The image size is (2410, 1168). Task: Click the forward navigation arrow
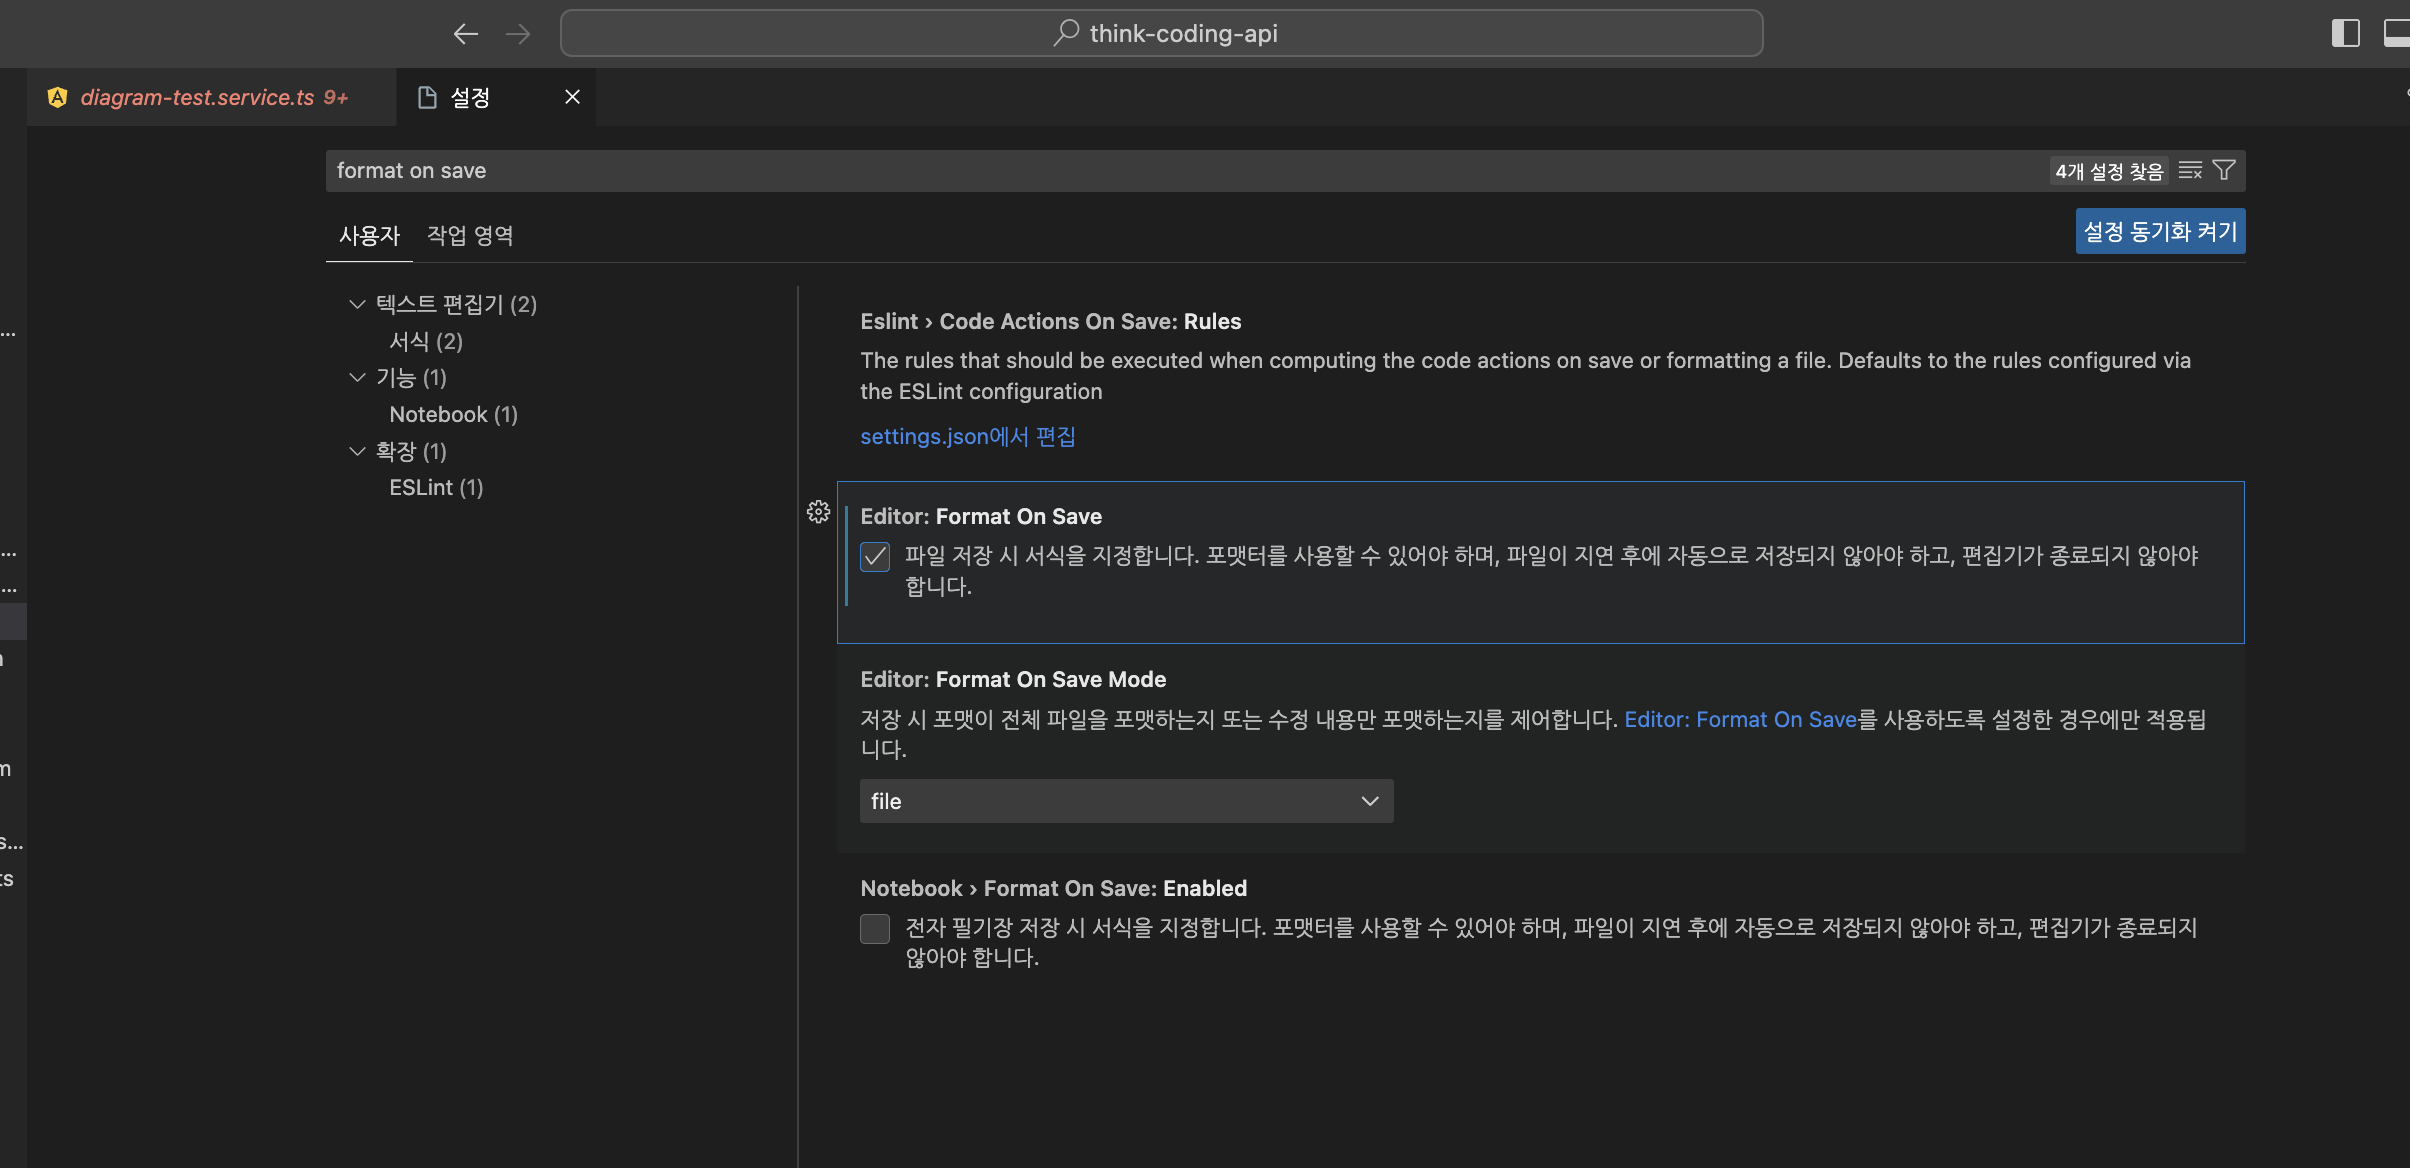coord(518,34)
